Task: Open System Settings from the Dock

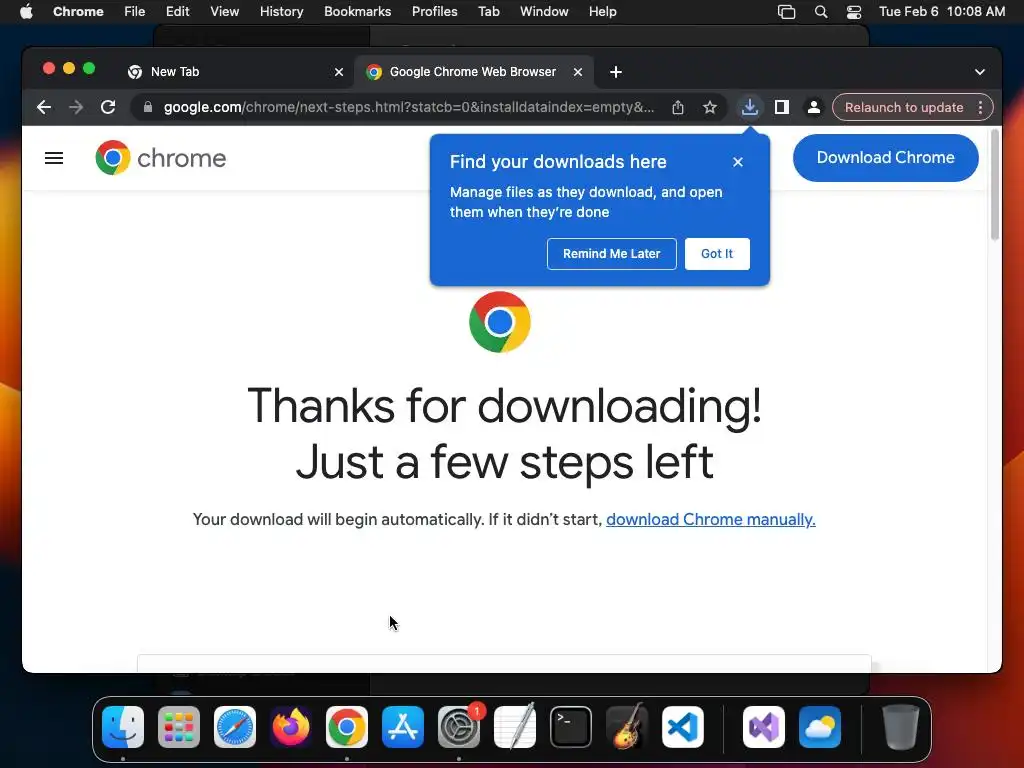Action: point(459,727)
